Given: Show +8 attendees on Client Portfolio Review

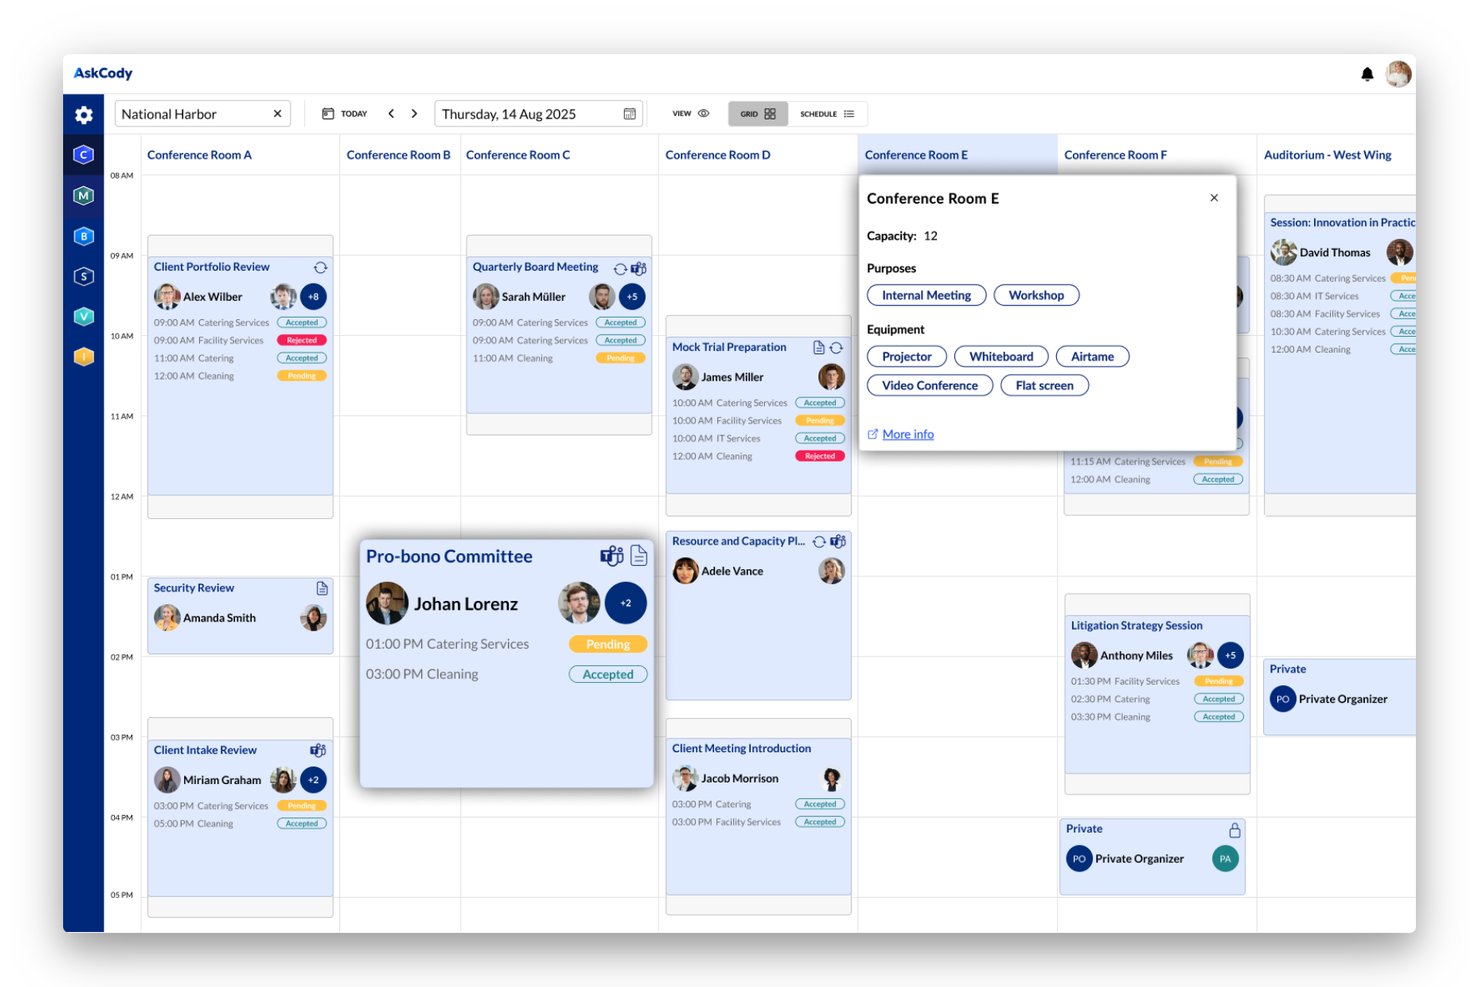Looking at the screenshot, I should (313, 297).
